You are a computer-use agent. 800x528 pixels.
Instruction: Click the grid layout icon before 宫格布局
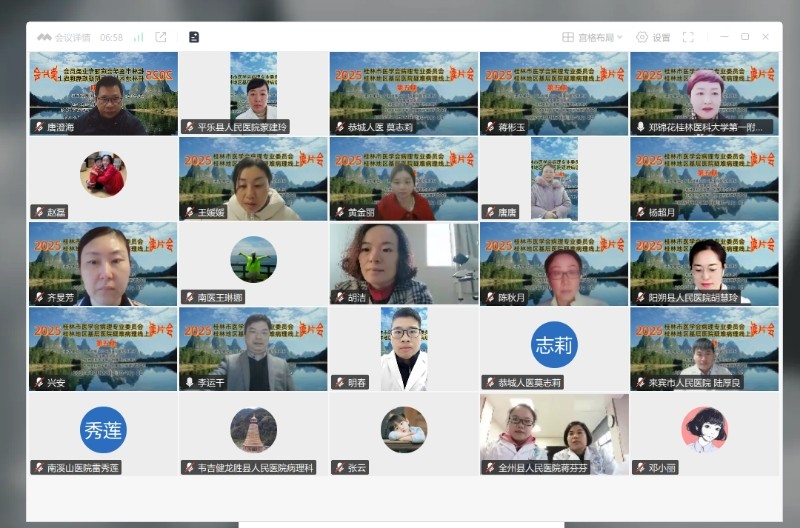(568, 37)
